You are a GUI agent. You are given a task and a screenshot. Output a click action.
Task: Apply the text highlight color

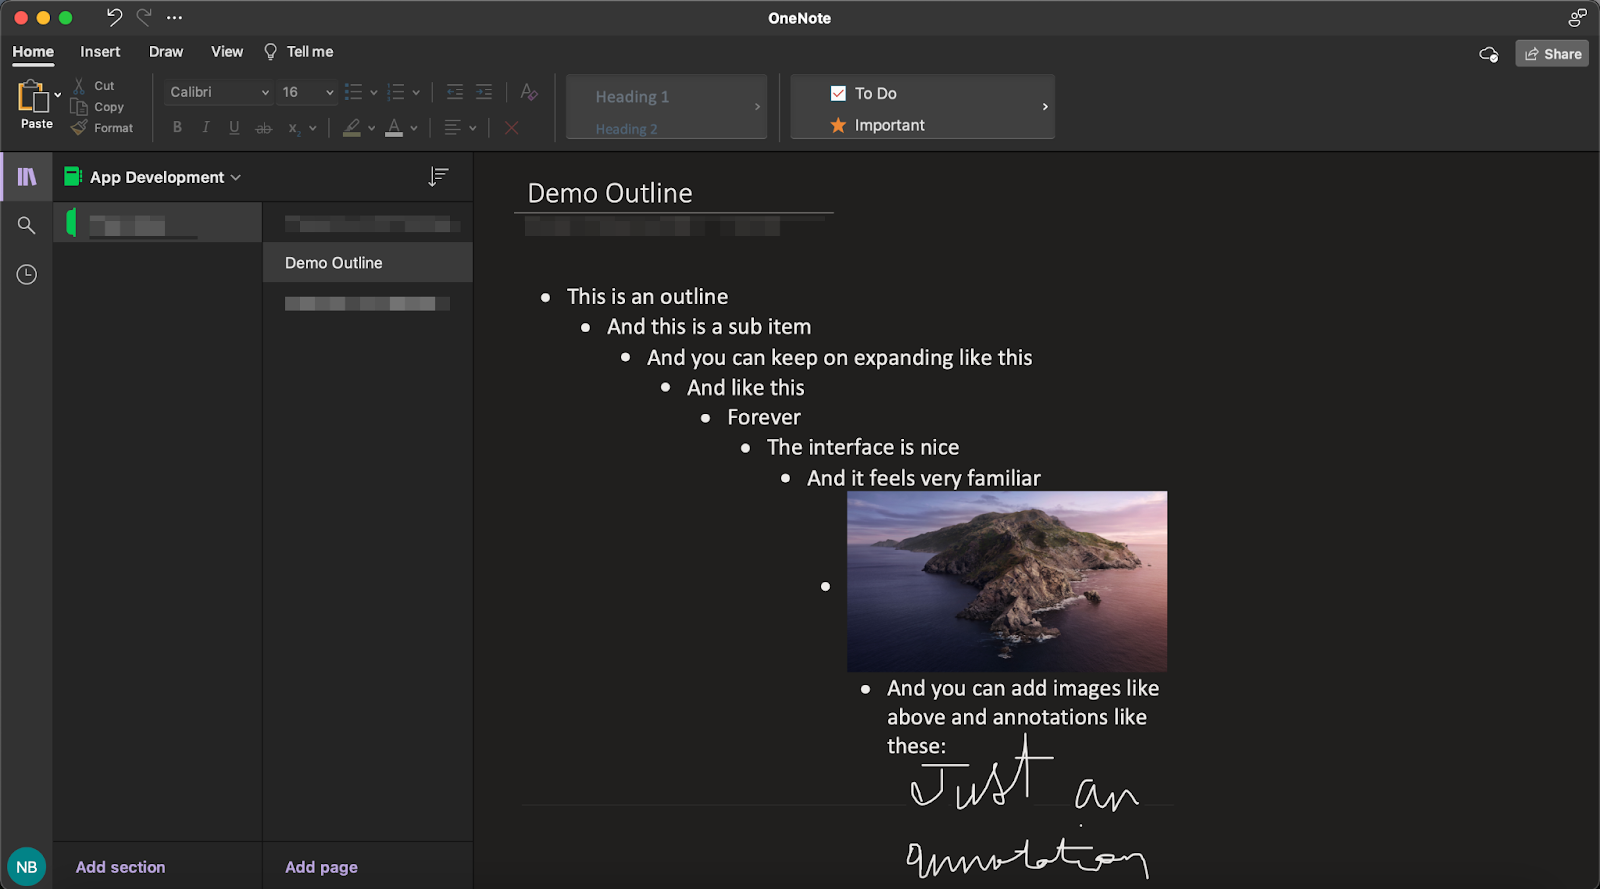(x=352, y=127)
